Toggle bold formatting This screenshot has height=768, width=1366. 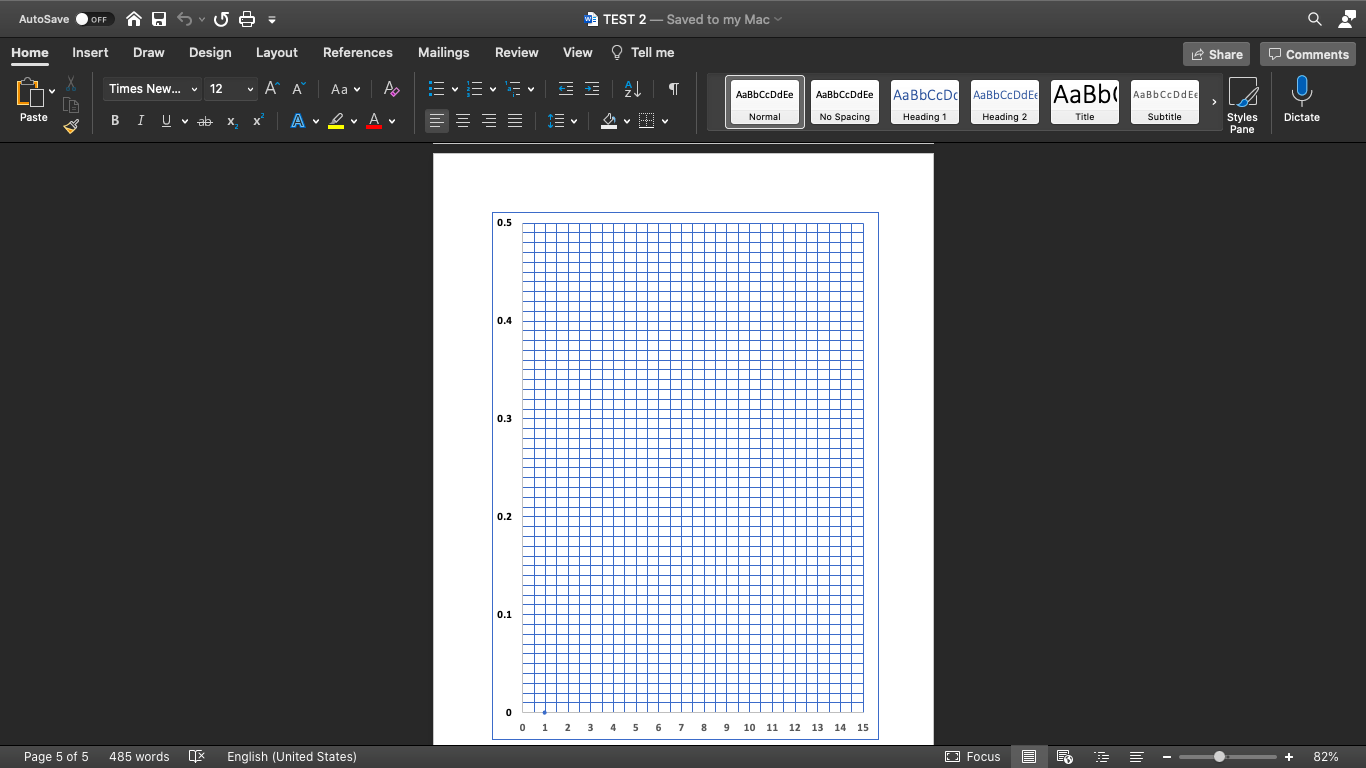(115, 121)
